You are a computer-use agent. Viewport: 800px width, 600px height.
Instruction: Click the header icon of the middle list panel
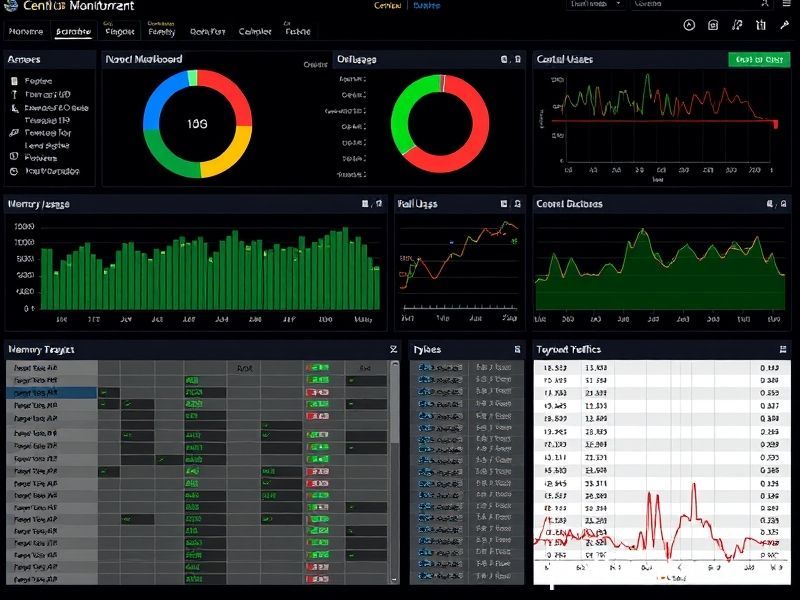(x=517, y=349)
